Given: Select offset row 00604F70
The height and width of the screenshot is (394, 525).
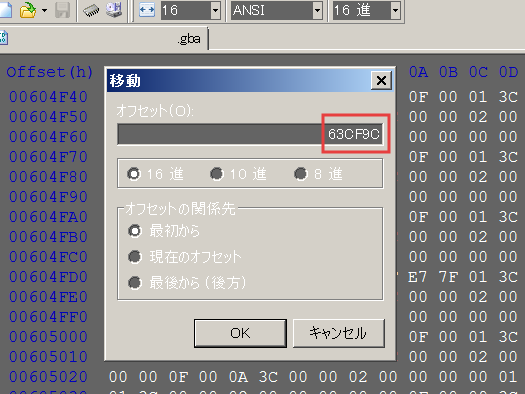Looking at the screenshot, I should tap(48, 157).
